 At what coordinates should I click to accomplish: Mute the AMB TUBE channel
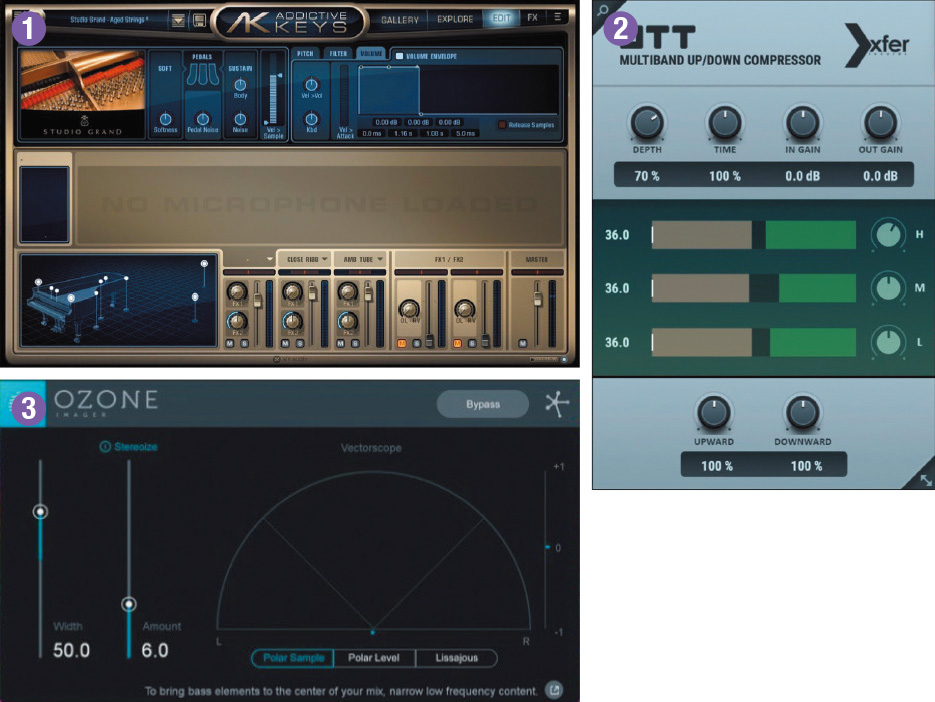pyautogui.click(x=340, y=344)
